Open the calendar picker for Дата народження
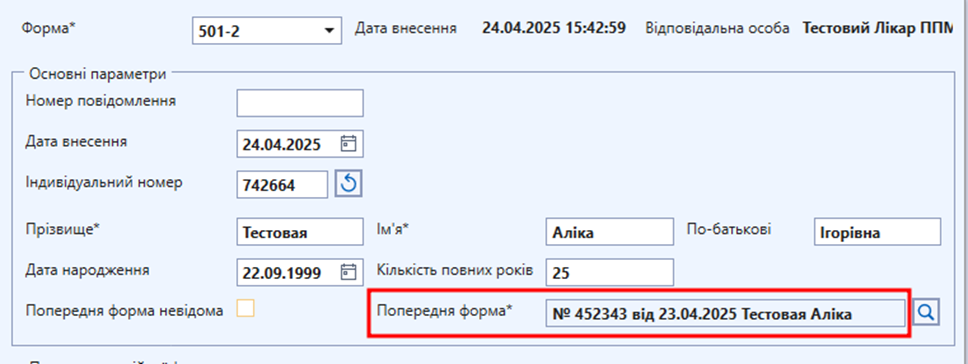This screenshot has width=968, height=364. point(349,271)
